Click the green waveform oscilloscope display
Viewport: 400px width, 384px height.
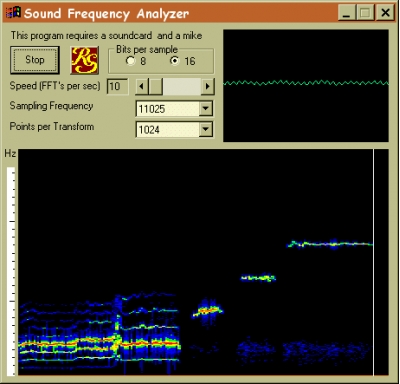(306, 86)
